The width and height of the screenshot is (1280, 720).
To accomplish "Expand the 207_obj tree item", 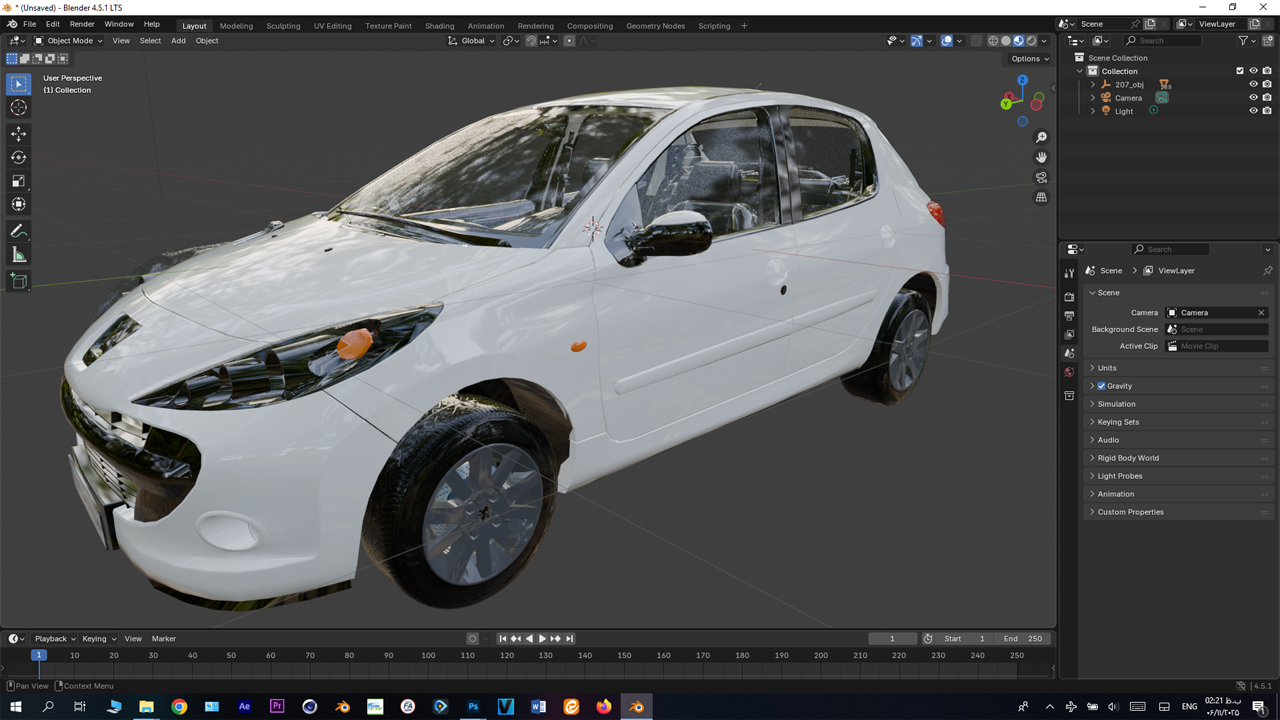I will point(1093,85).
